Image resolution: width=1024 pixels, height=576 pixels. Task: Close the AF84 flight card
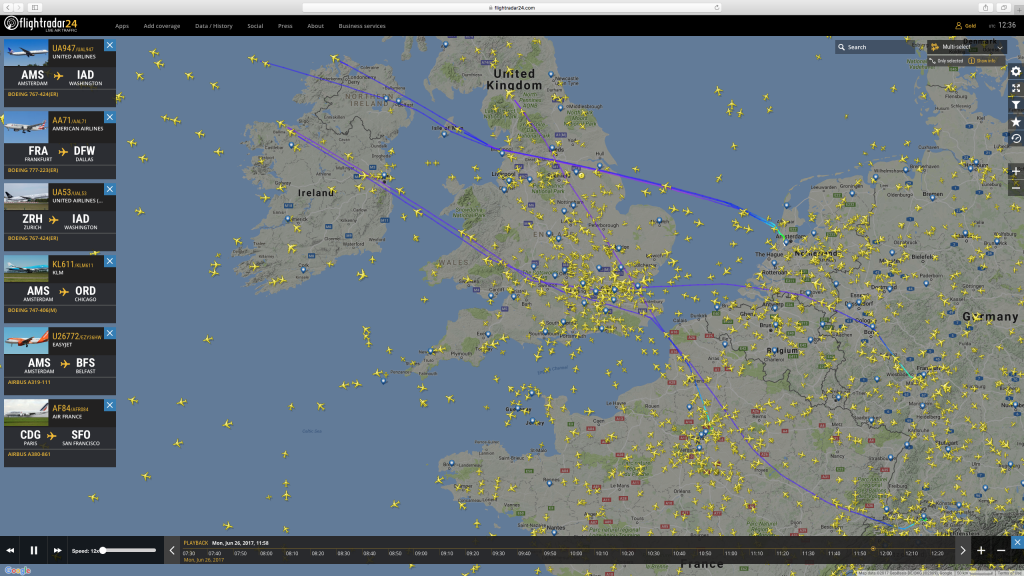(110, 405)
